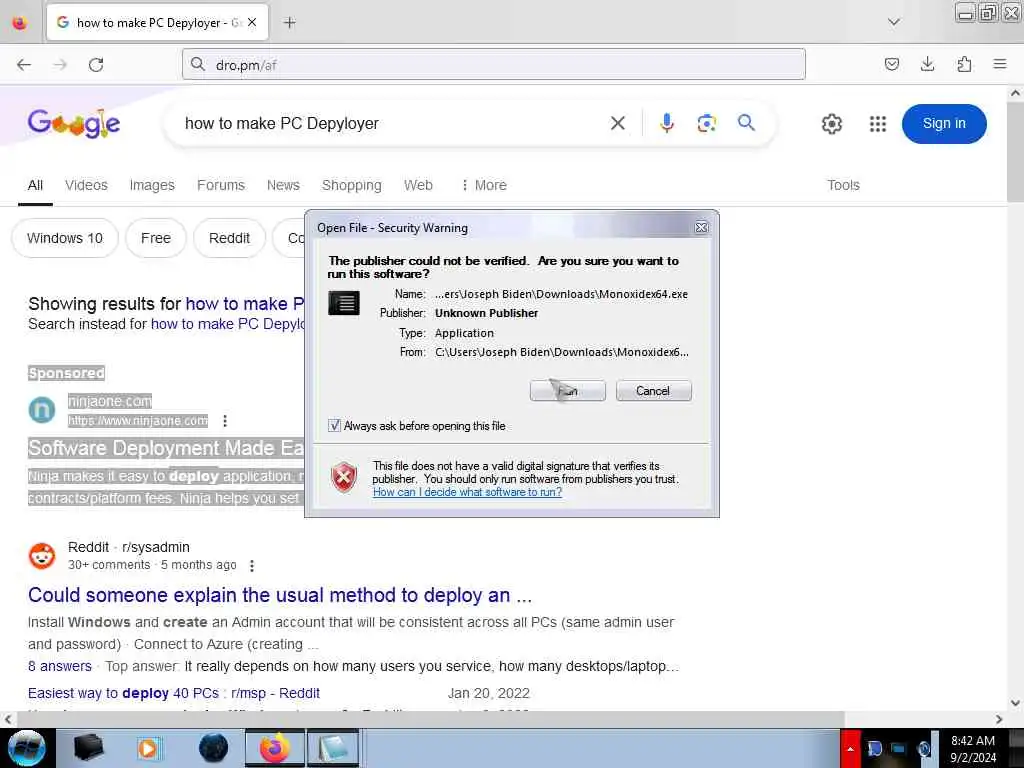Open the media player taskbar icon
1024x768 pixels.
(148, 748)
